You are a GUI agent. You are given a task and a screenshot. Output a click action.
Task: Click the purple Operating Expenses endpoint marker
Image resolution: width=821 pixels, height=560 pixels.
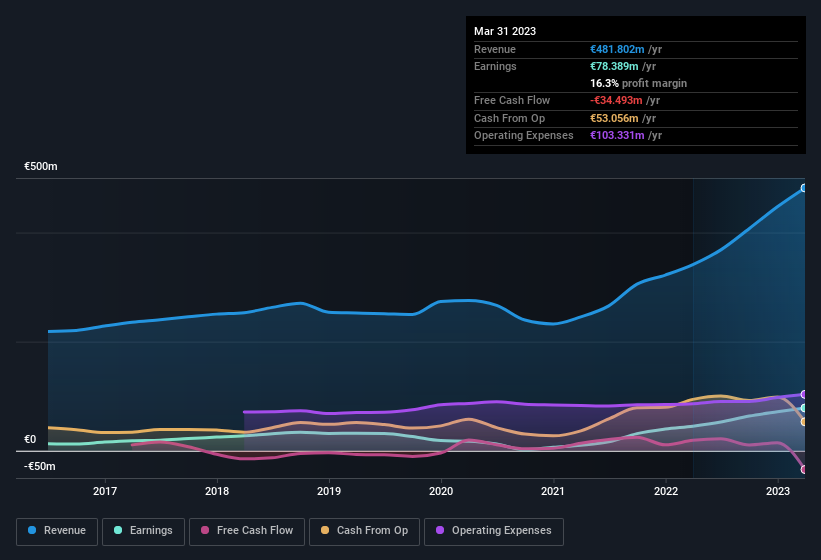[804, 394]
